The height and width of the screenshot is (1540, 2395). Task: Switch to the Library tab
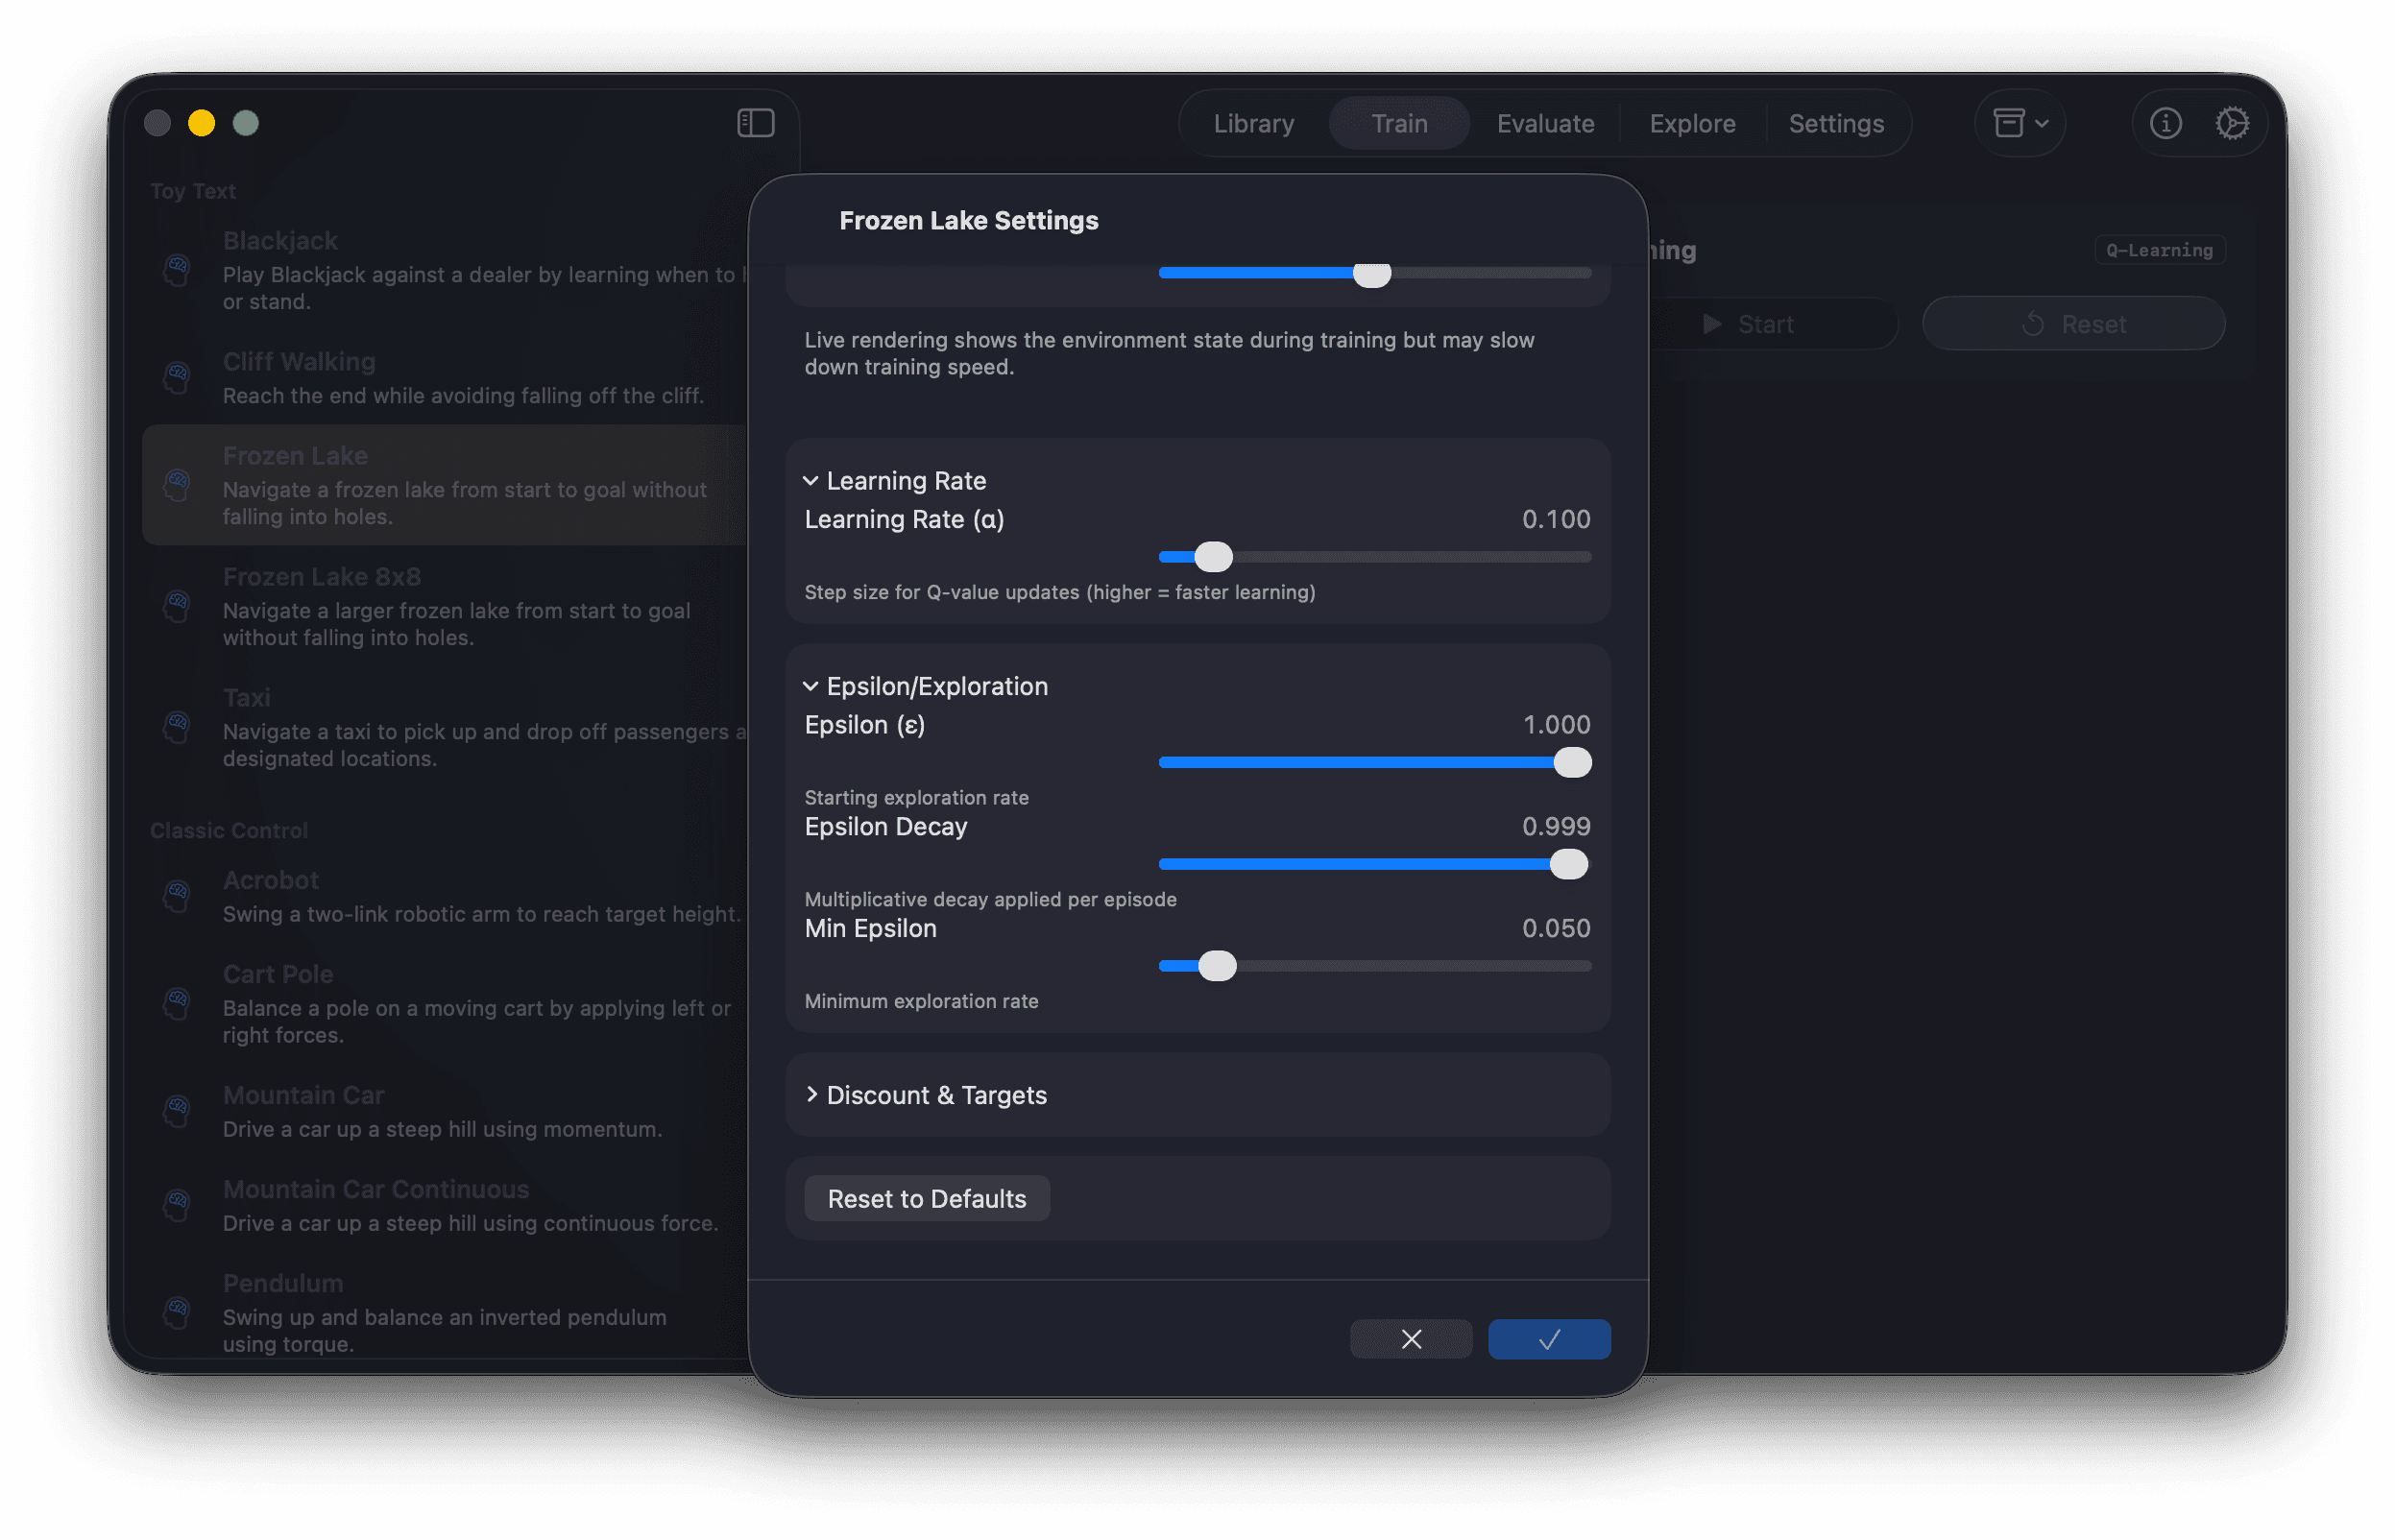(1253, 123)
